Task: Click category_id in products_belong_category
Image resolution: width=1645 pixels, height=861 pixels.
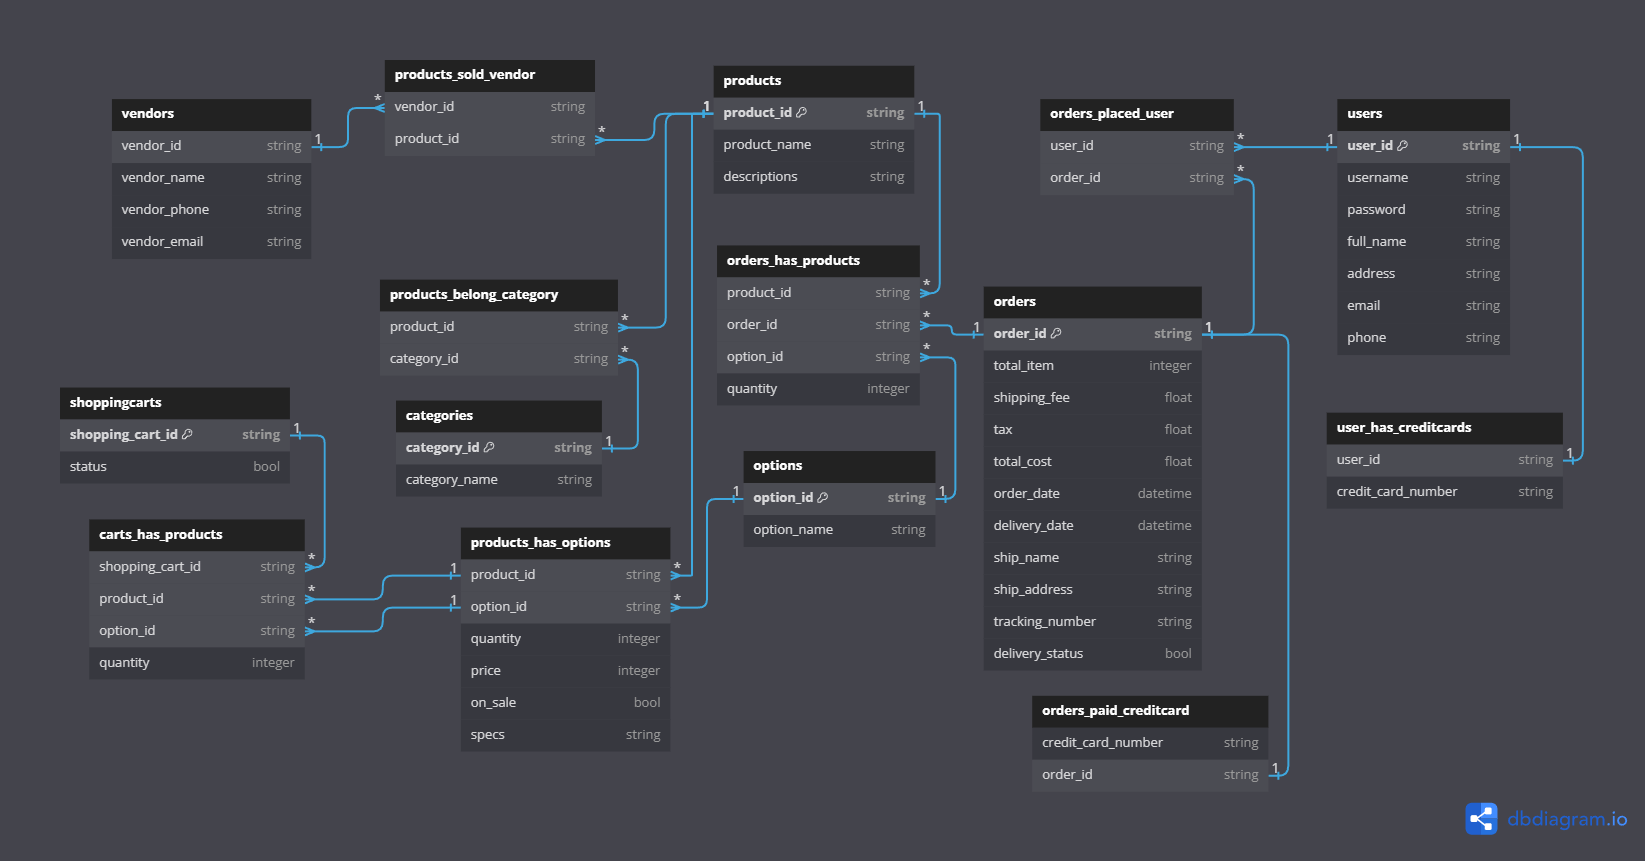Action: pos(499,359)
